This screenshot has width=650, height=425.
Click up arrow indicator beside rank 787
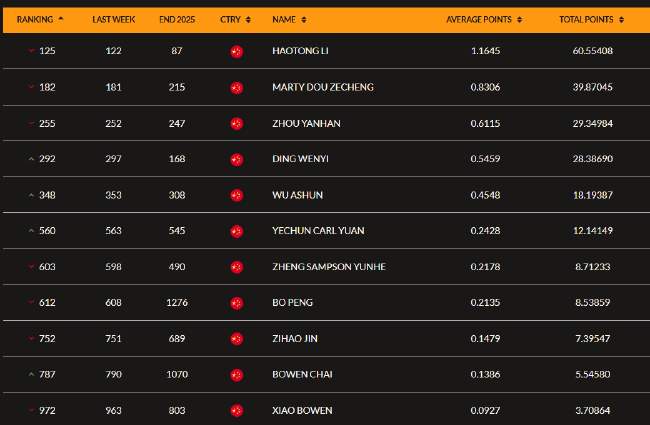pyautogui.click(x=31, y=374)
